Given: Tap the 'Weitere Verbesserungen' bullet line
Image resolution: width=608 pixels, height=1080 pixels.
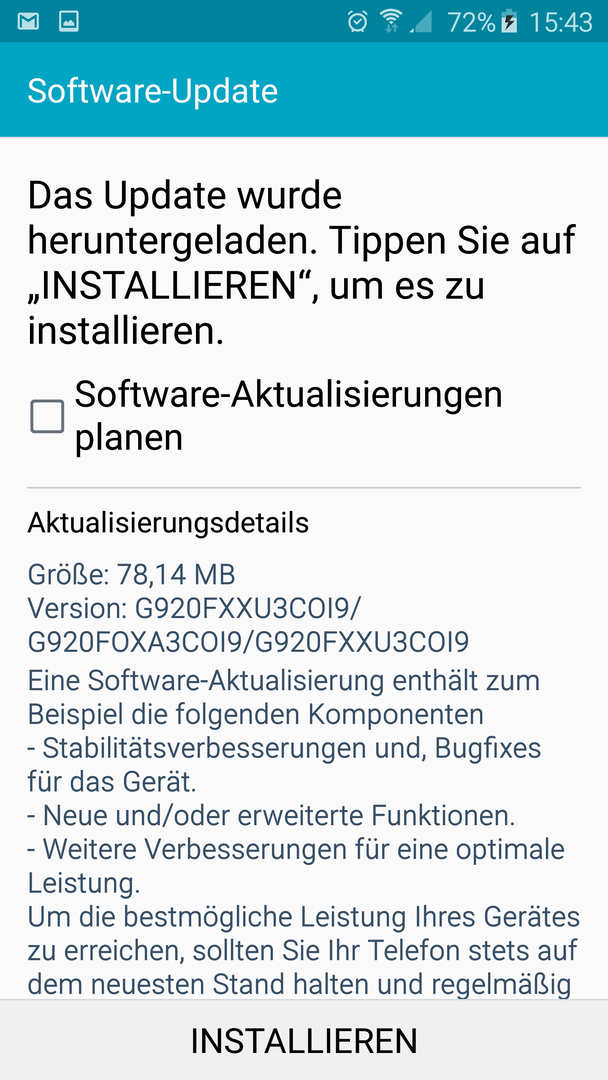Looking at the screenshot, I should pyautogui.click(x=296, y=866).
